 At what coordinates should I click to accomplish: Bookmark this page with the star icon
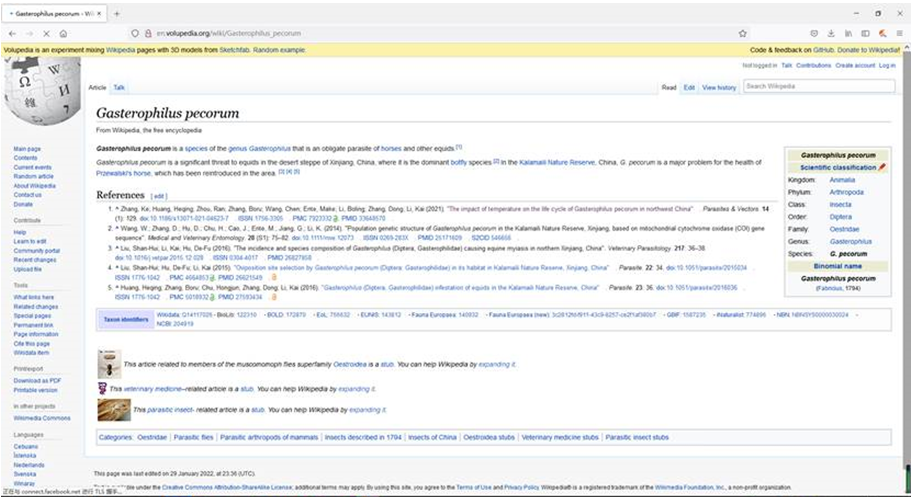tap(742, 33)
